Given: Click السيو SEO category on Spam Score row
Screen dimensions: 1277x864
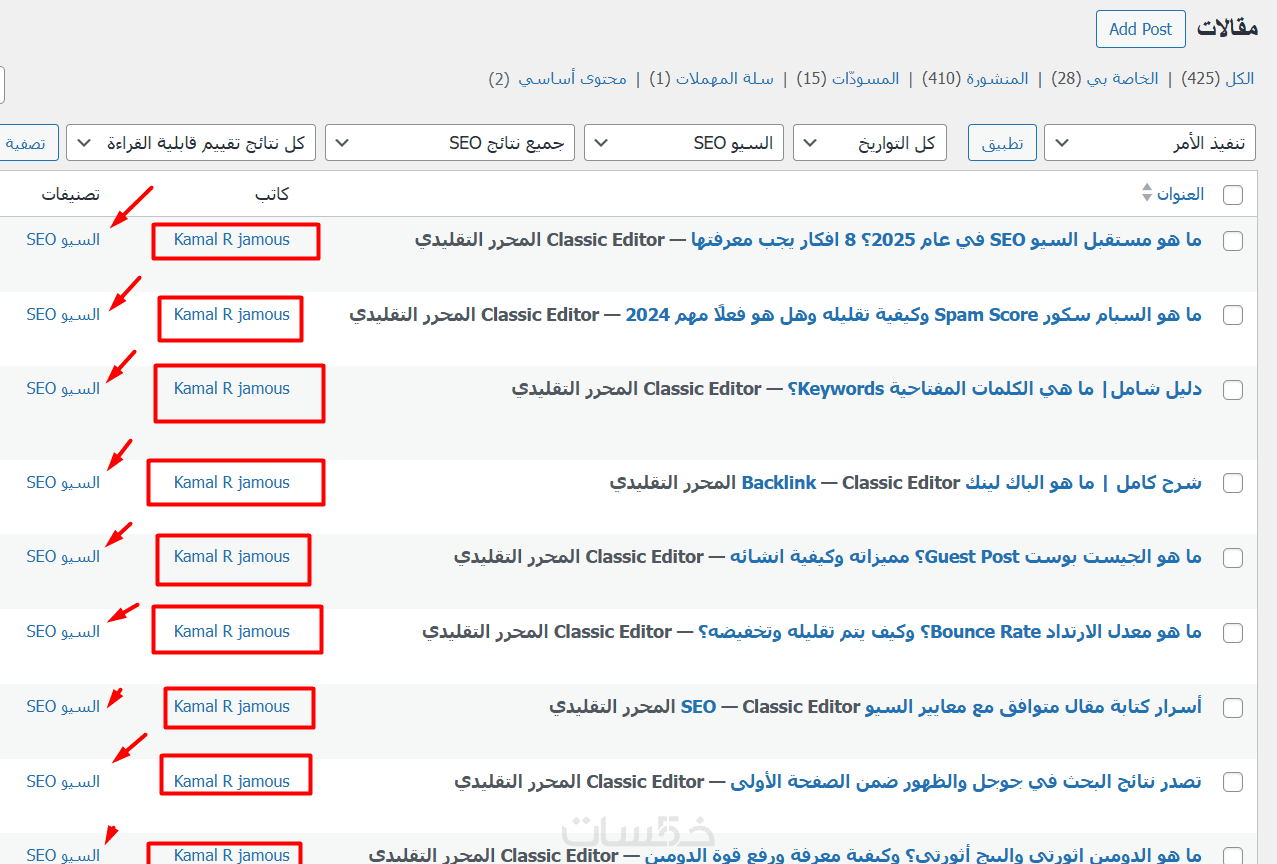Looking at the screenshot, I should click(63, 315).
